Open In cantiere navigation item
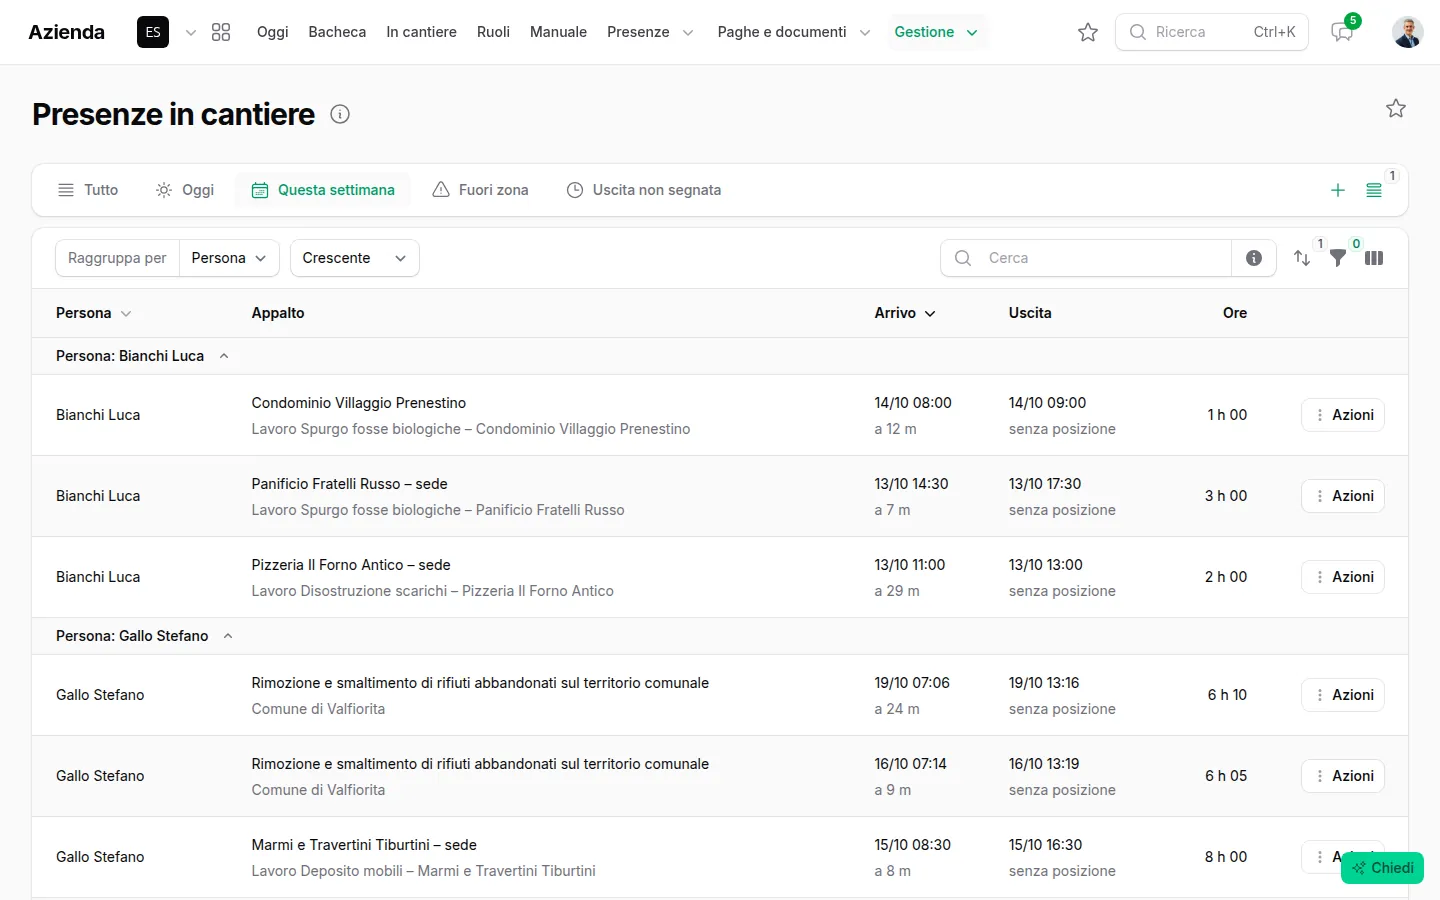This screenshot has width=1440, height=900. (x=421, y=32)
